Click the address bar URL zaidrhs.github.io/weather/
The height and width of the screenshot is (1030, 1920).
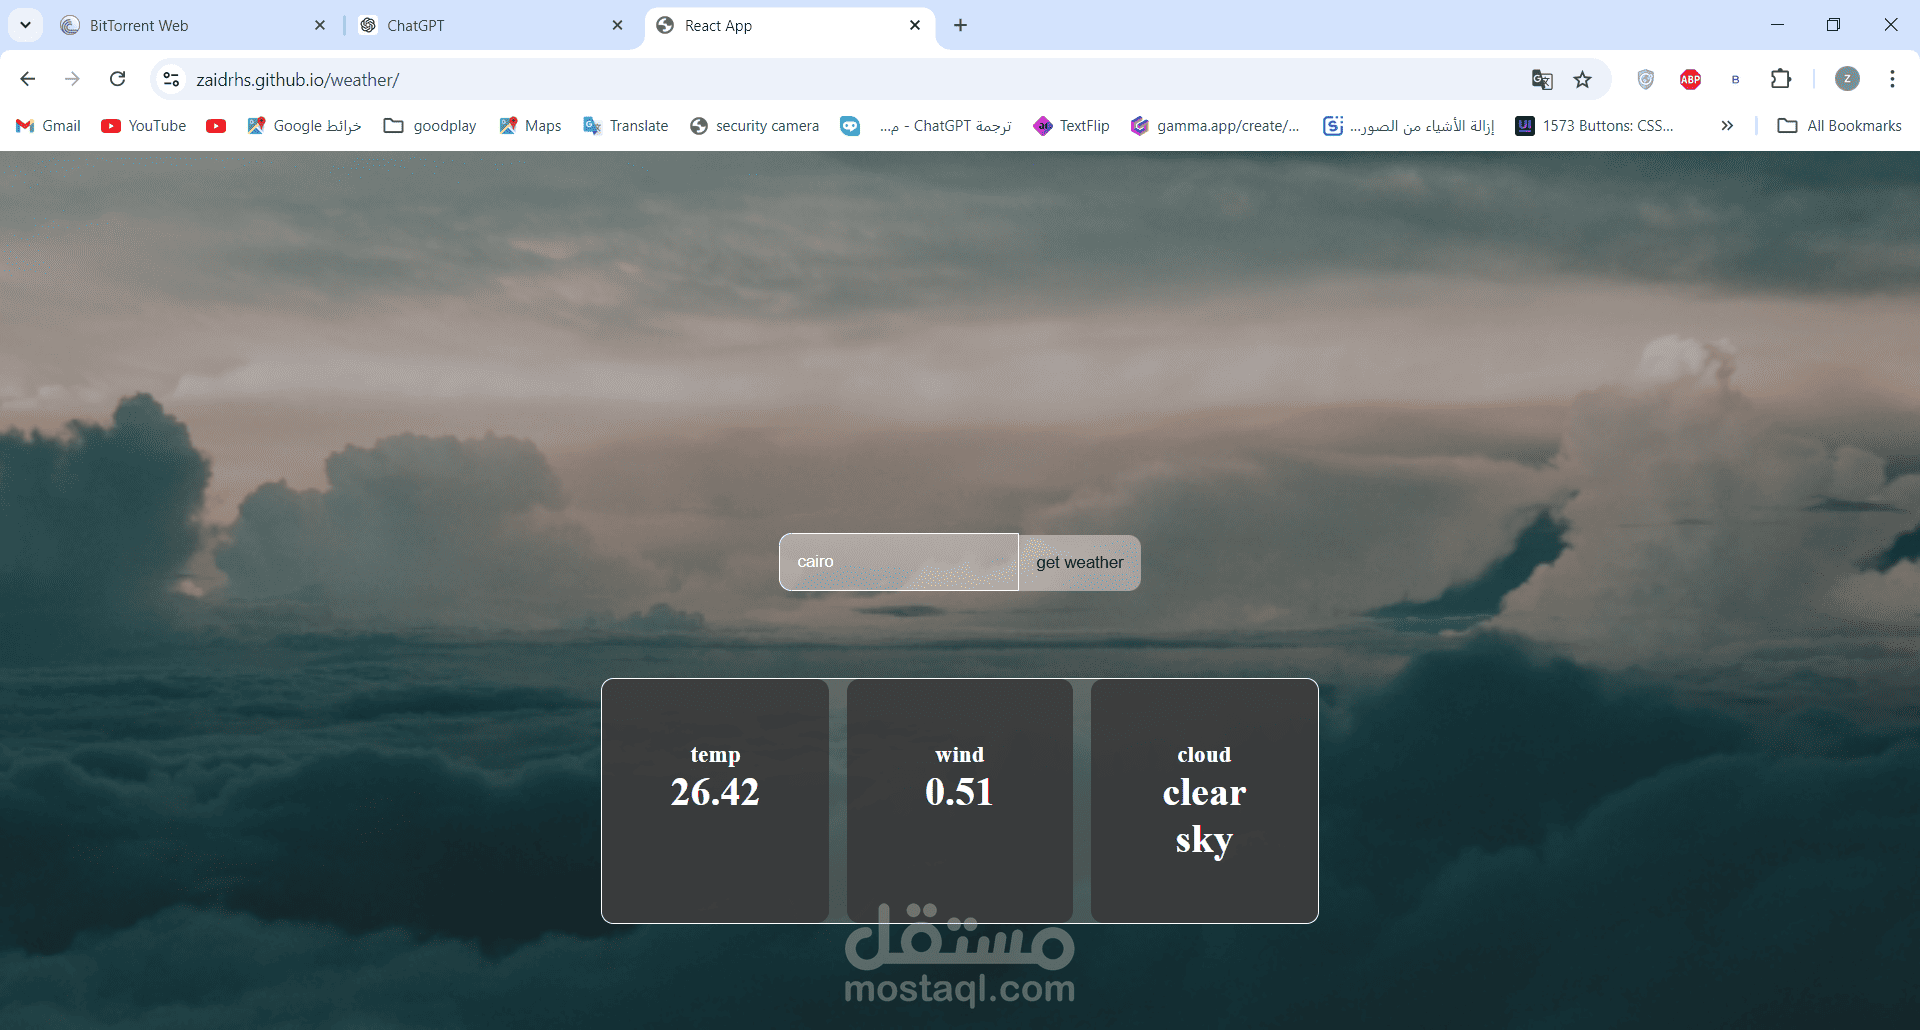[298, 79]
